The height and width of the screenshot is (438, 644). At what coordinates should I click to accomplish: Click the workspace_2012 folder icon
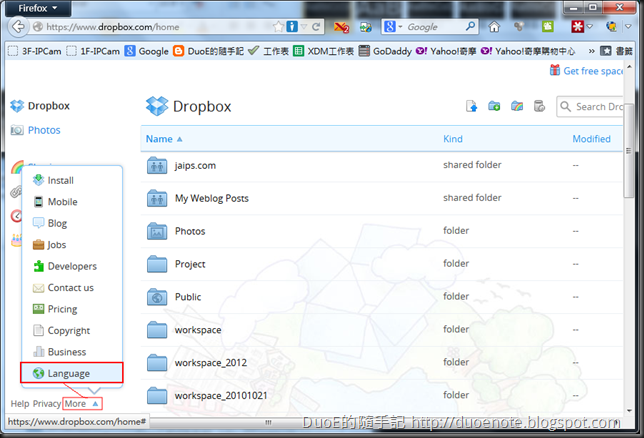157,363
